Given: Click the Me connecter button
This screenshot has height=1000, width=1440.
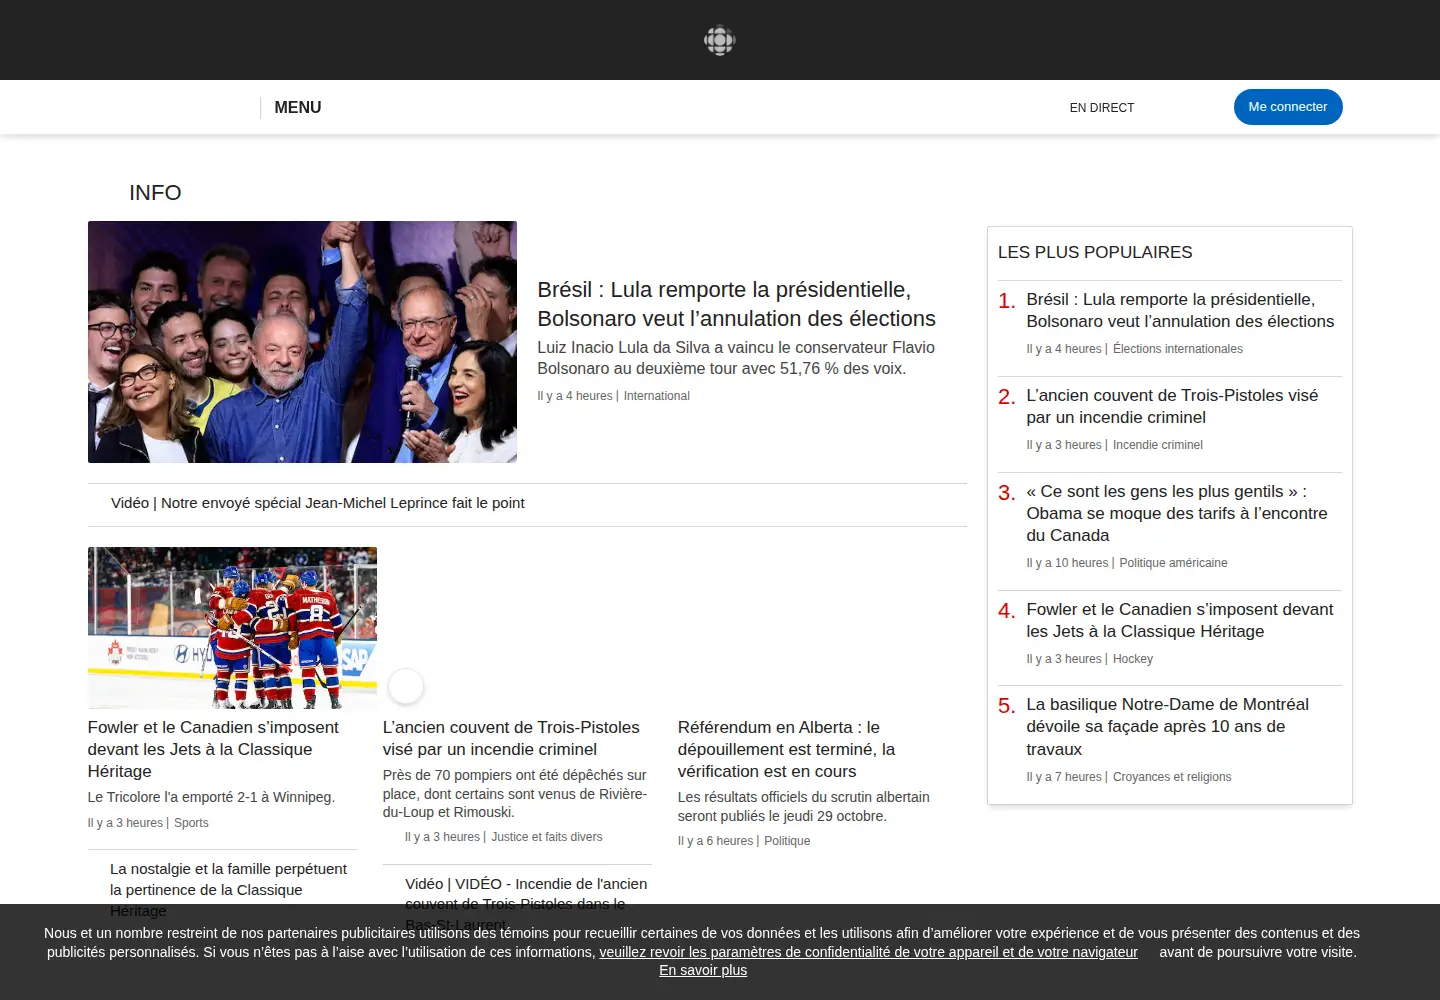Looking at the screenshot, I should tap(1288, 107).
